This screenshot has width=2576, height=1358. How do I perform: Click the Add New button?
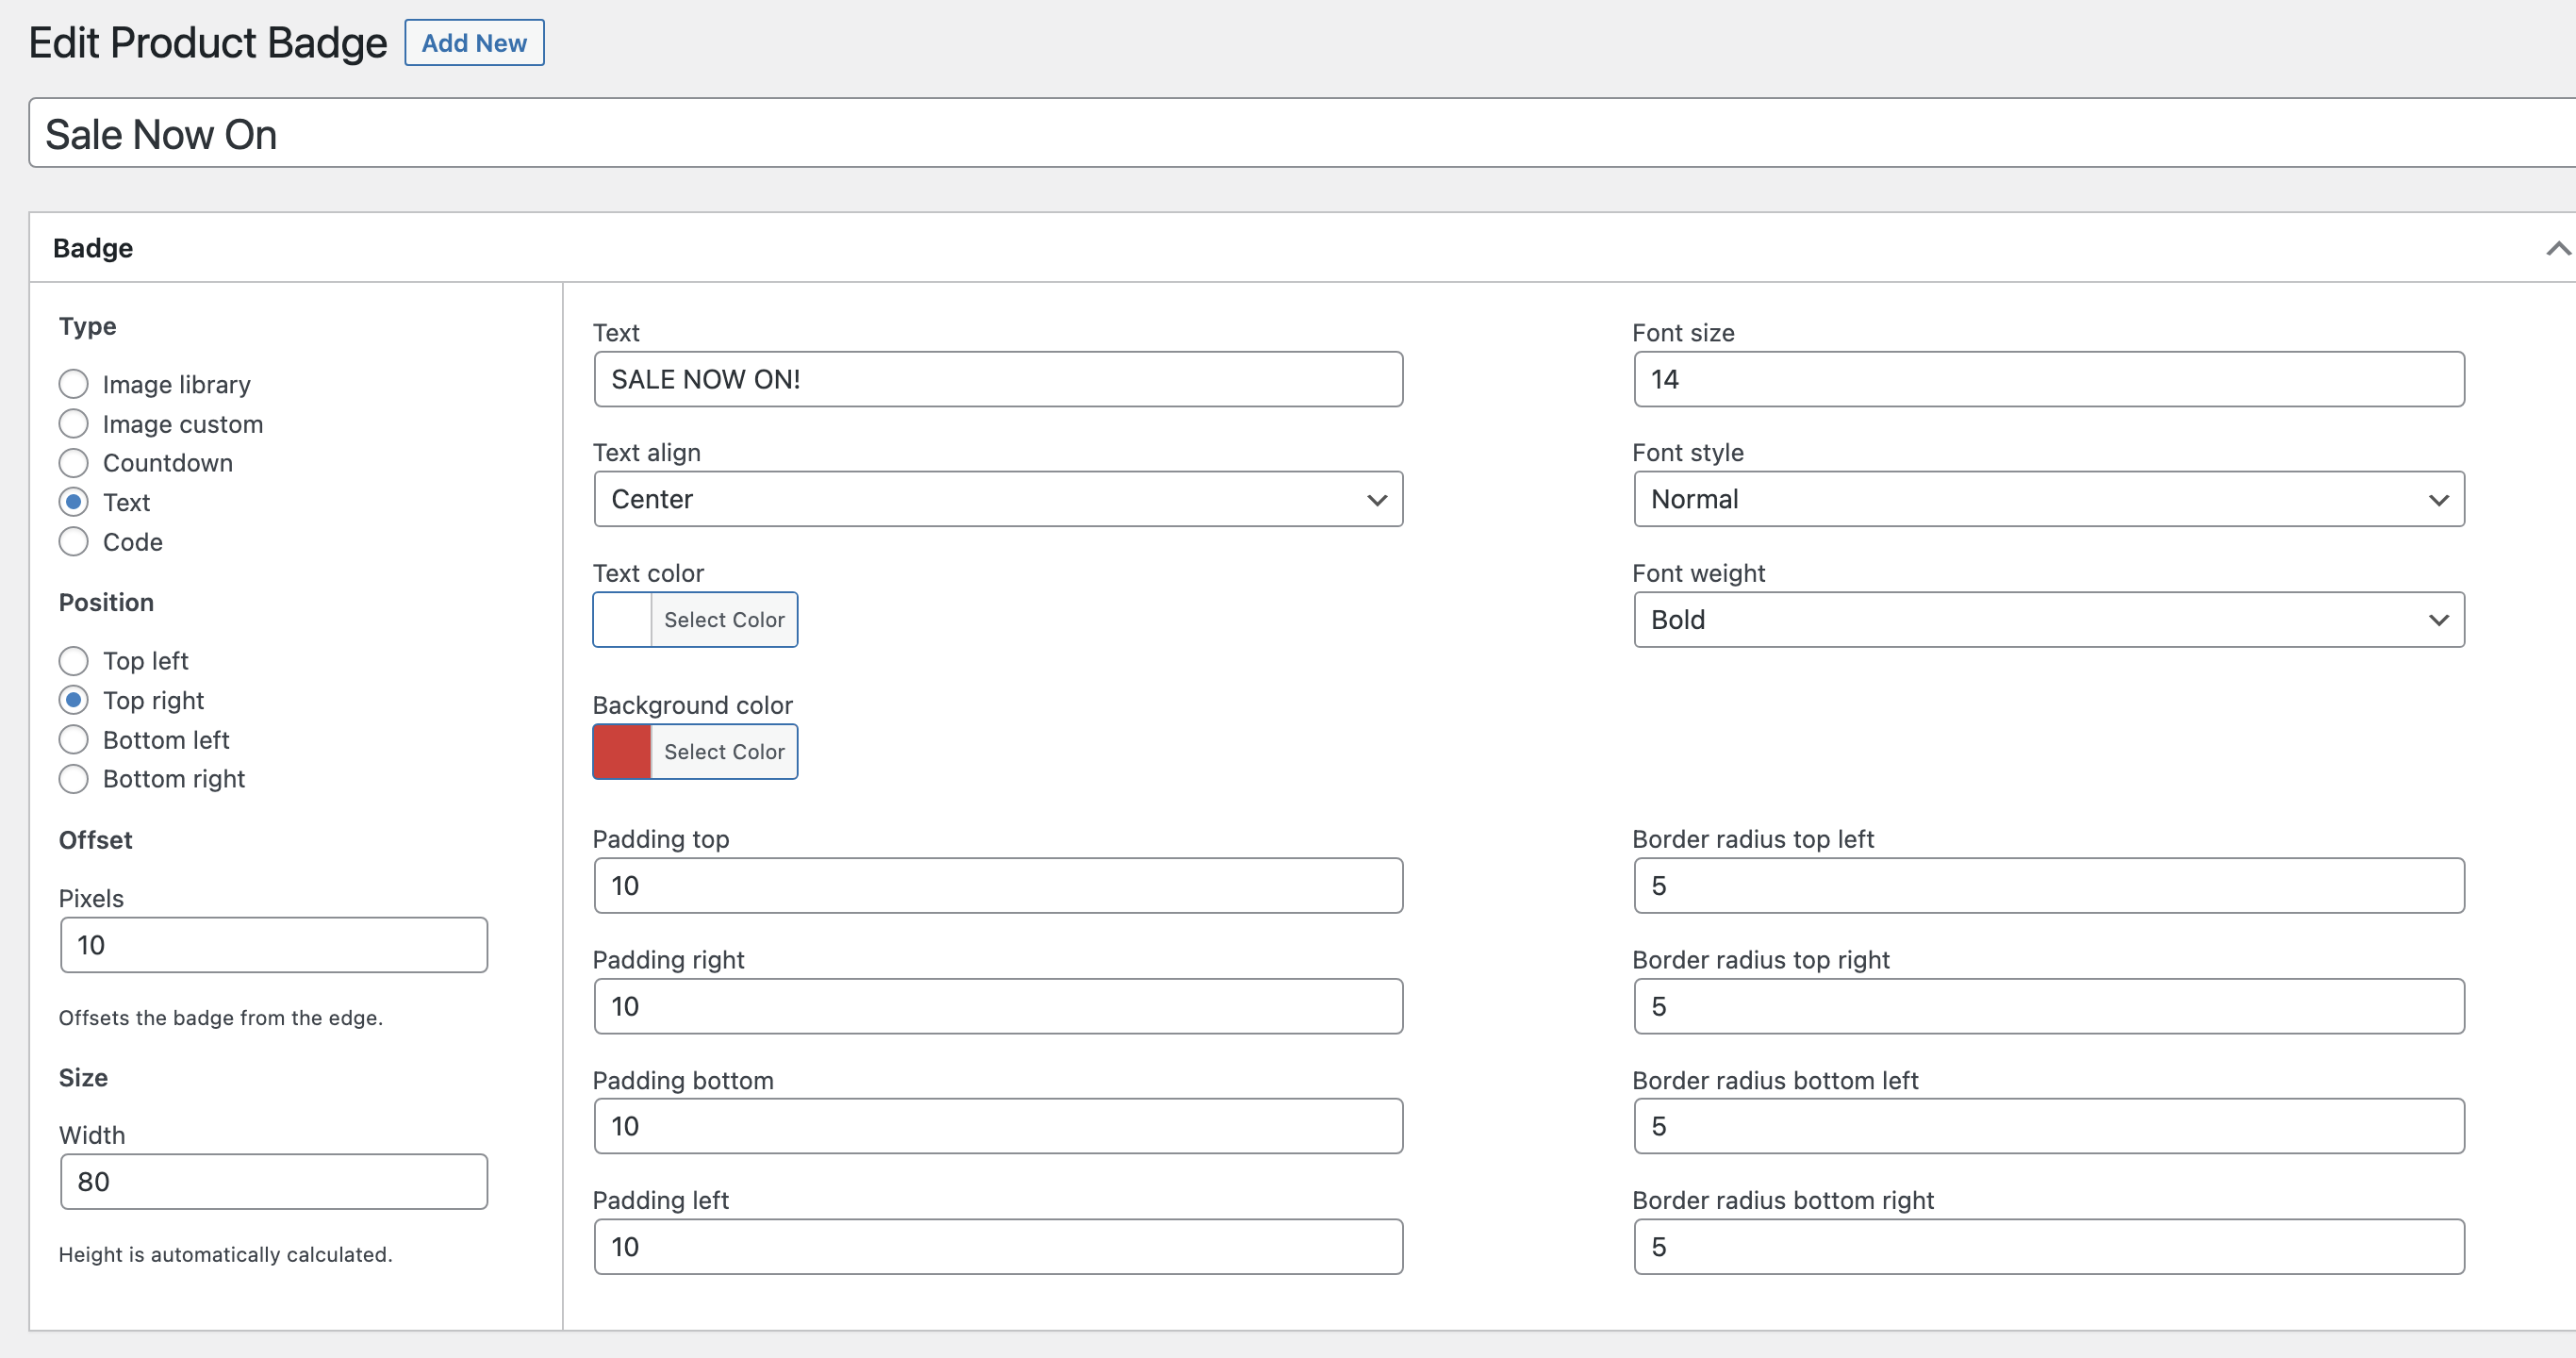(474, 43)
